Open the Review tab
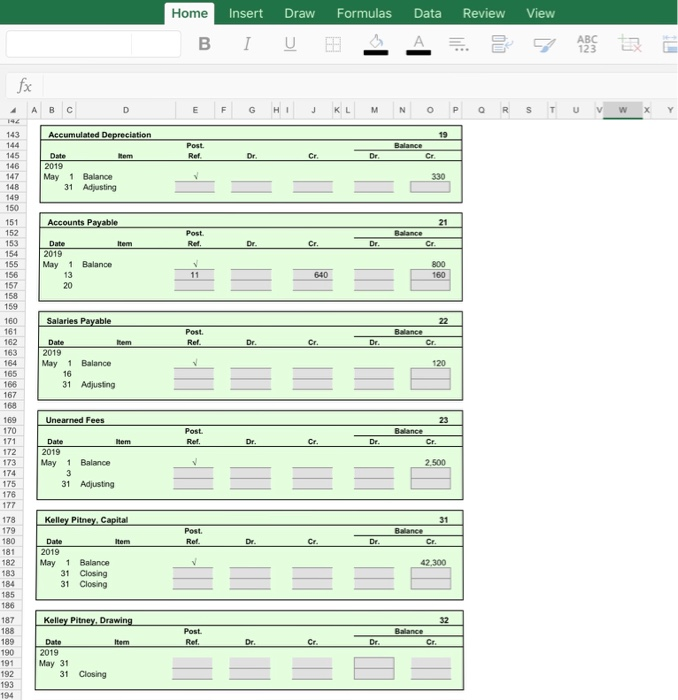Screen dimensions: 678x700 point(484,13)
